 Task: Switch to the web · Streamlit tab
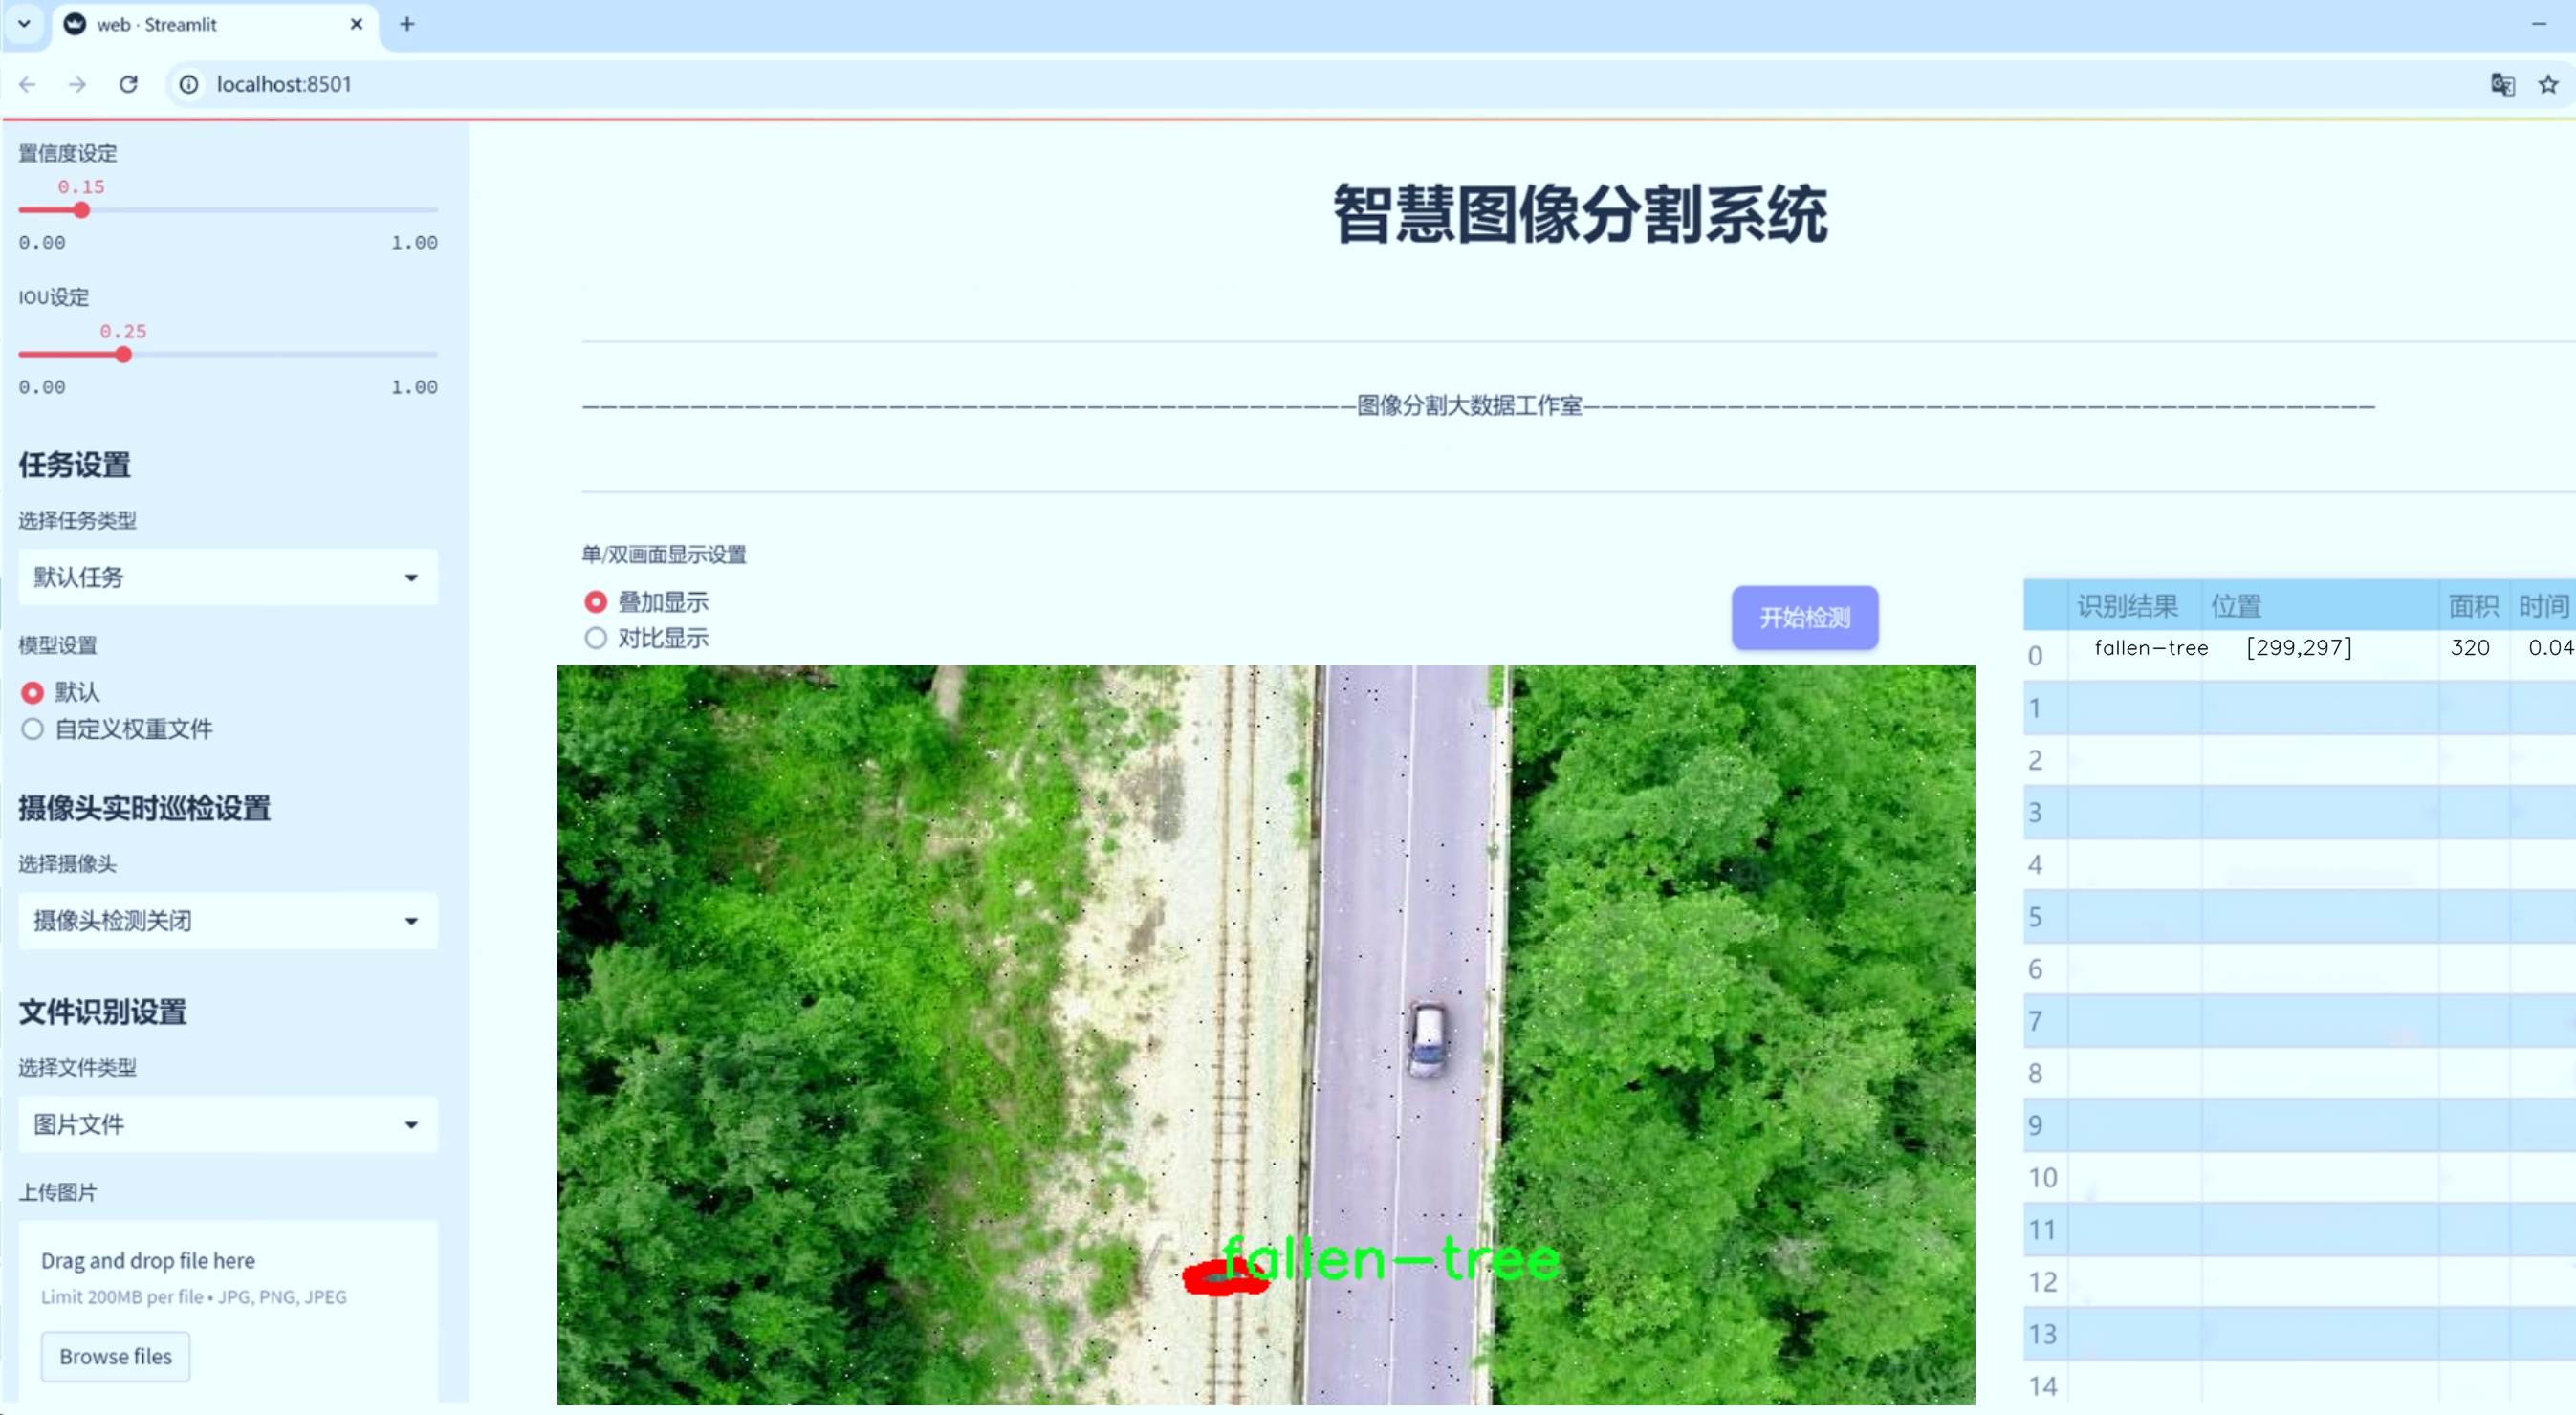pyautogui.click(x=215, y=24)
